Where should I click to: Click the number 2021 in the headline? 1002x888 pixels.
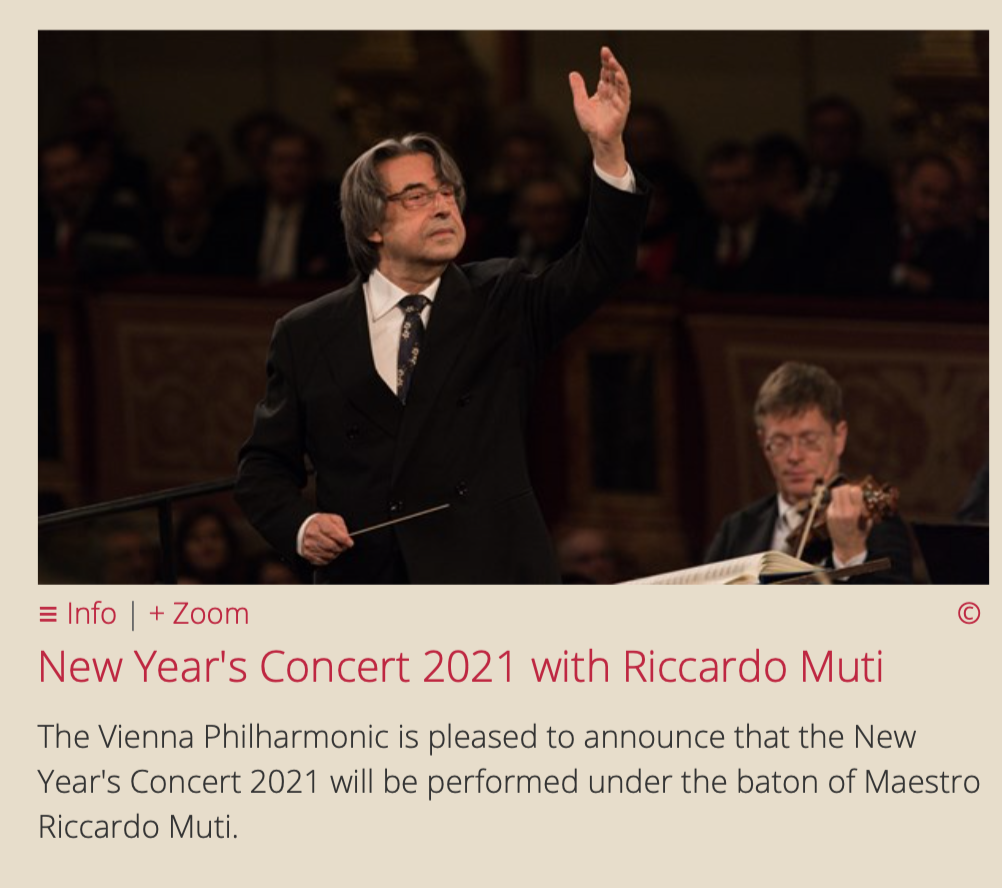468,667
